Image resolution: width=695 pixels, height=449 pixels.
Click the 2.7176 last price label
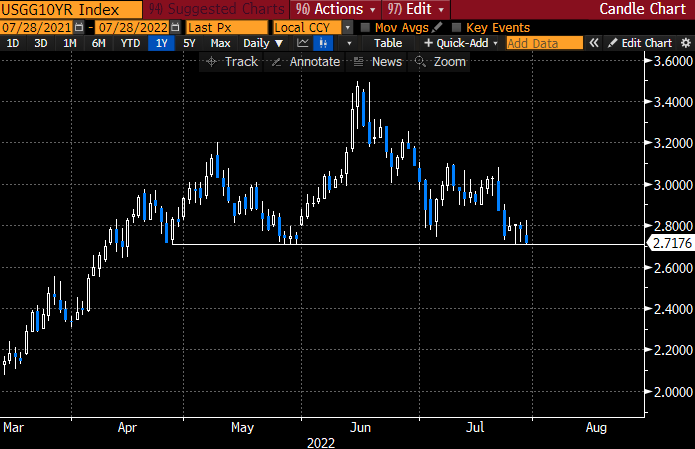(x=672, y=243)
